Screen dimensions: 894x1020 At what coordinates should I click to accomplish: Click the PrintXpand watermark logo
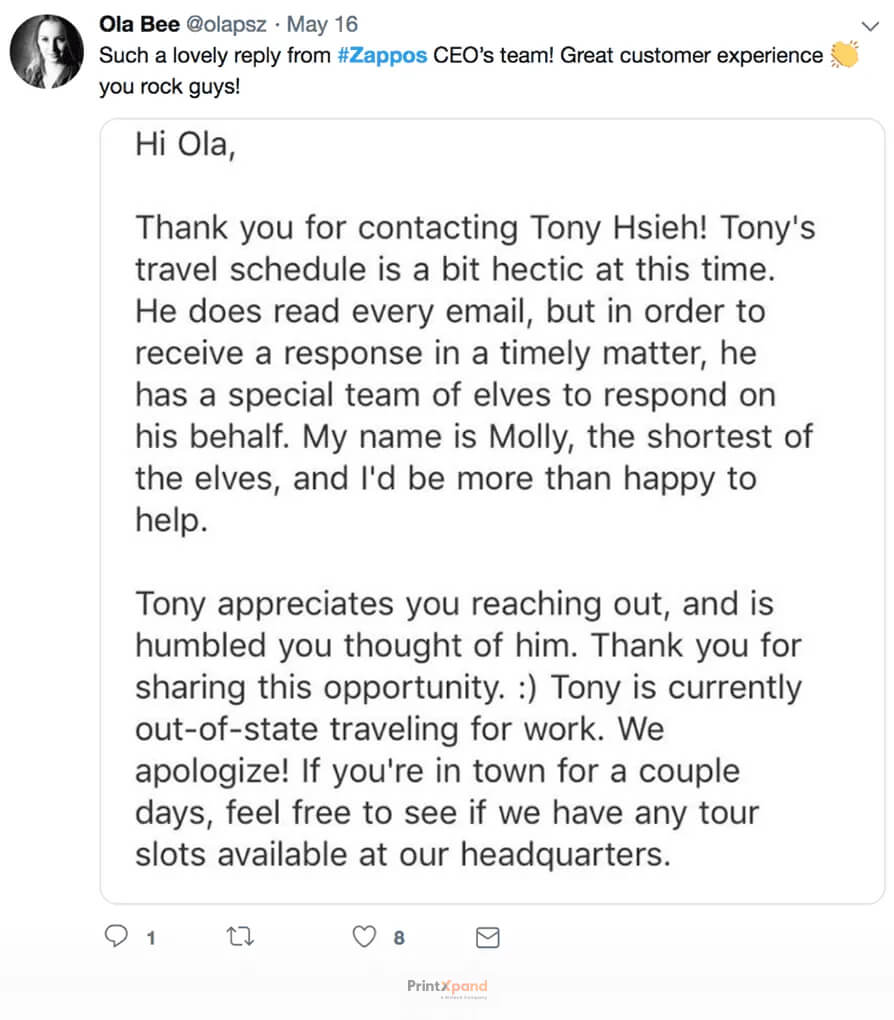point(447,988)
